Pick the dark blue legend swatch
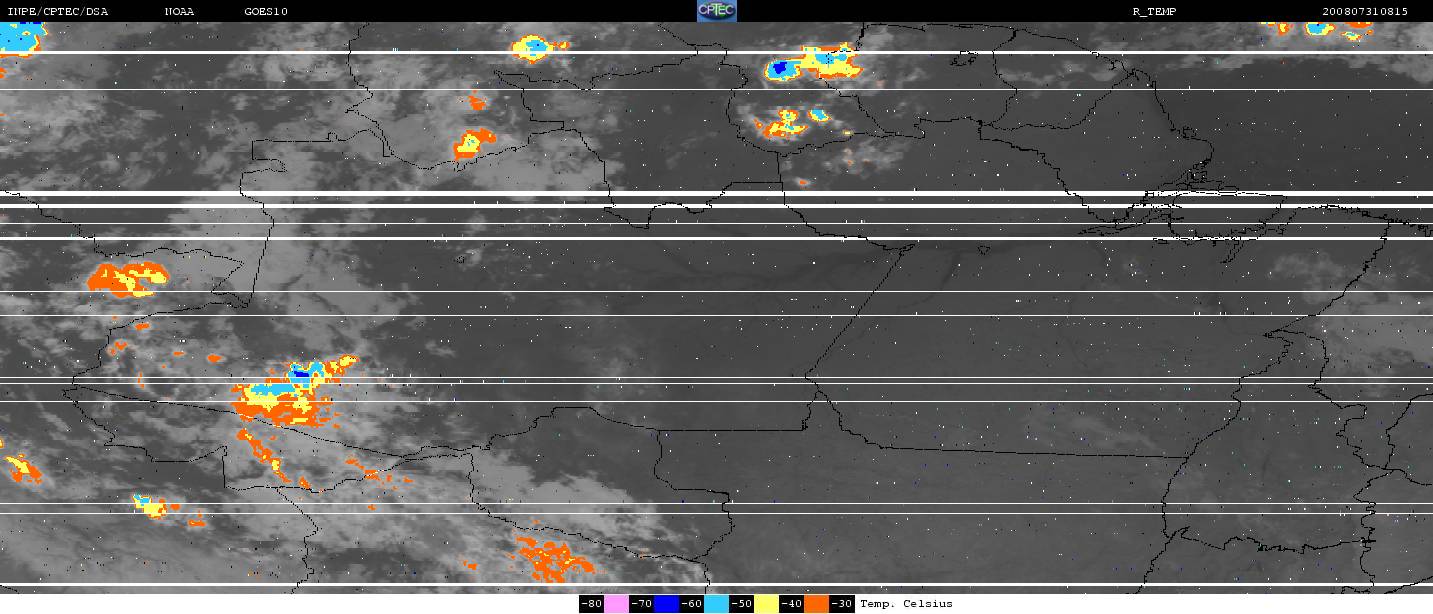This screenshot has width=1433, height=614. click(666, 604)
